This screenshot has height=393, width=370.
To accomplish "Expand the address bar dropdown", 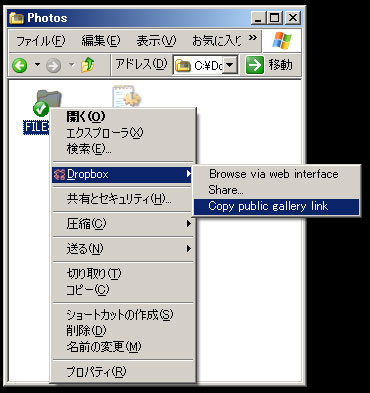I will click(230, 65).
